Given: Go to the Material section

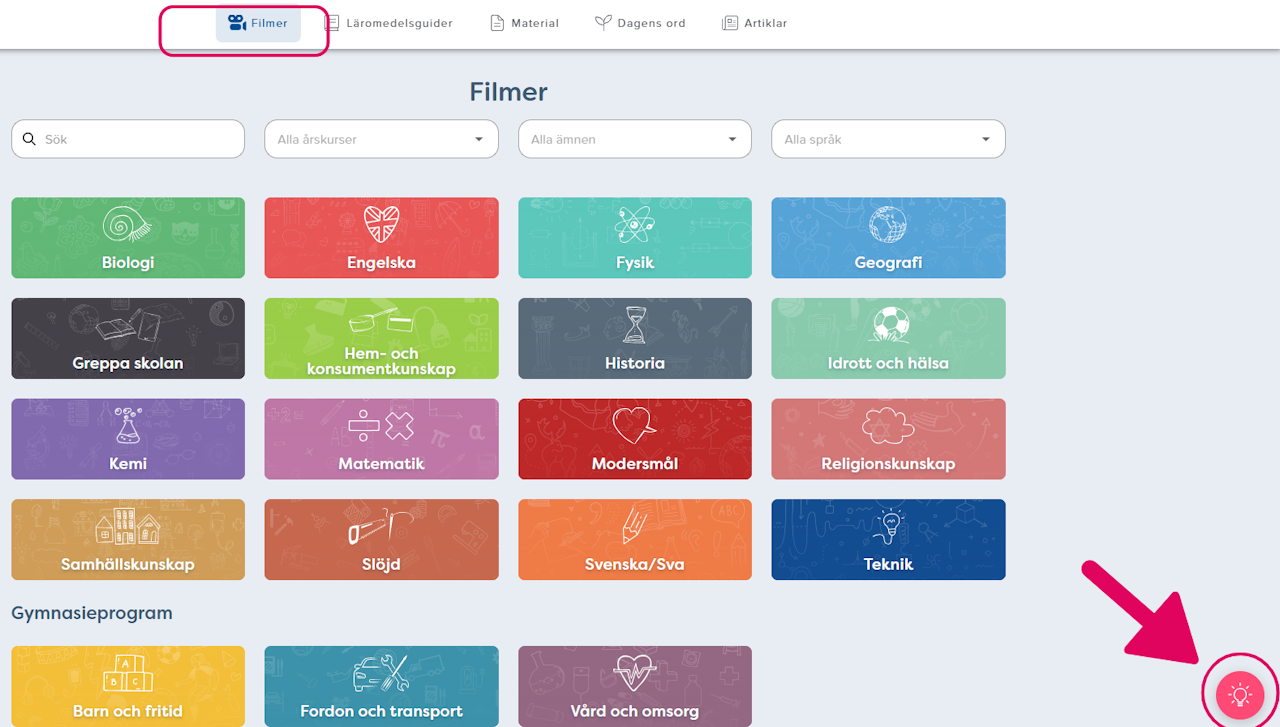Looking at the screenshot, I should pyautogui.click(x=524, y=23).
